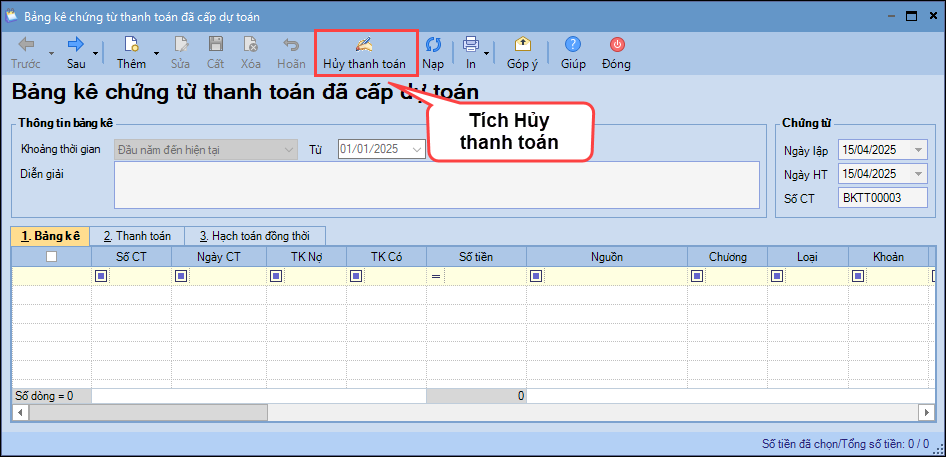Open filter operator for Loại column
This screenshot has height=457, width=946.
pos(778,276)
